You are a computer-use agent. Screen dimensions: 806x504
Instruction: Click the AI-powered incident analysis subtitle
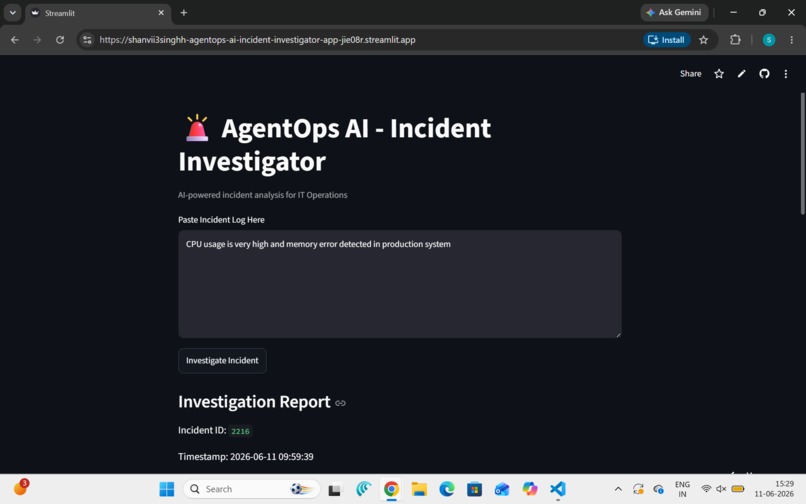[263, 195]
